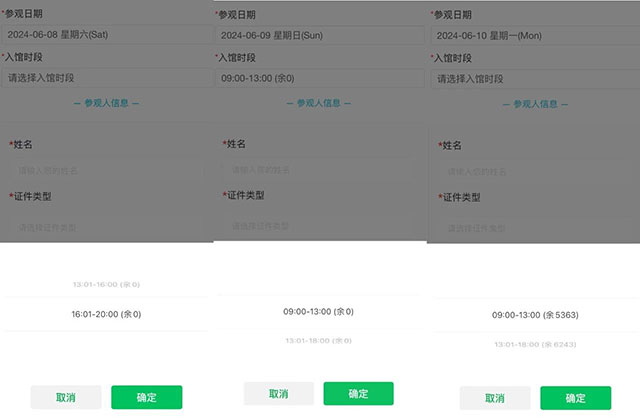The image size is (640, 420).
Task: Click 姓名 input in the 2024-06-09 panel
Action: [x=320, y=170]
